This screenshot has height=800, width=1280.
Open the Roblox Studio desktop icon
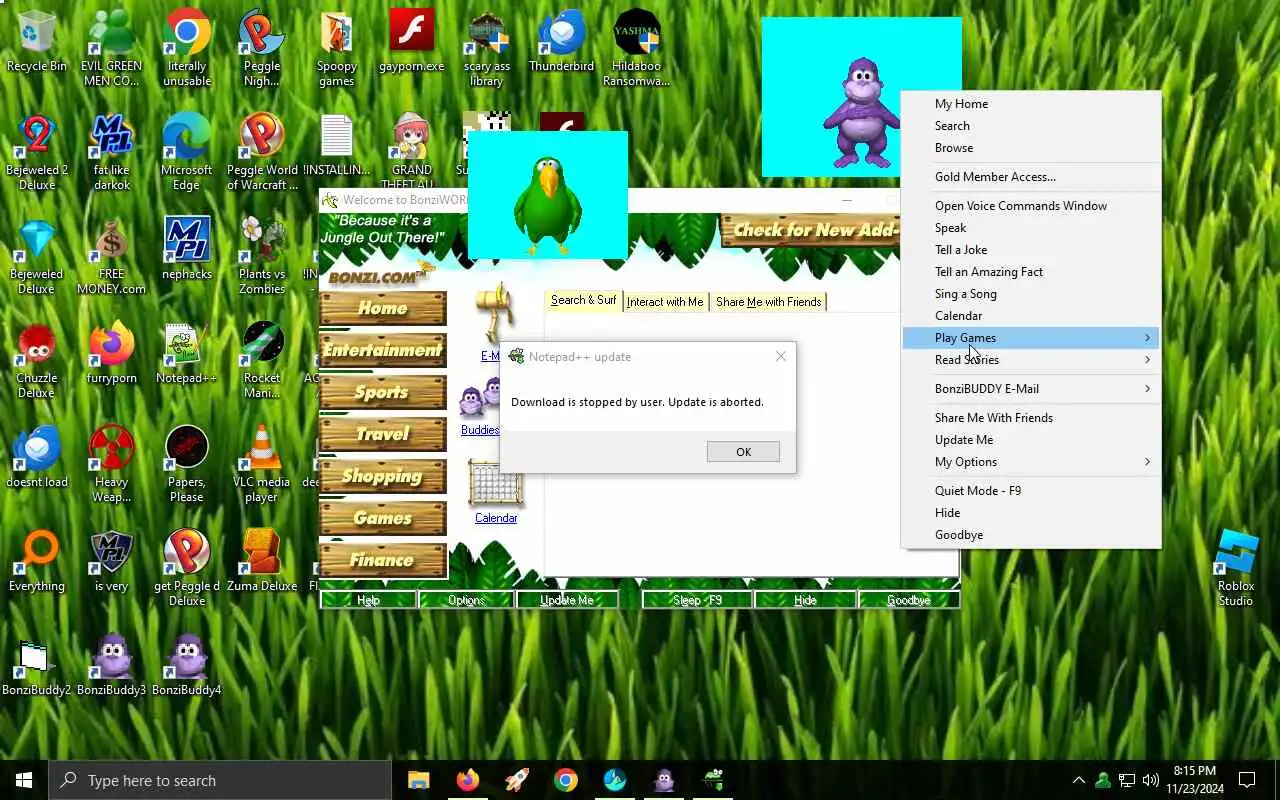[x=1236, y=568]
